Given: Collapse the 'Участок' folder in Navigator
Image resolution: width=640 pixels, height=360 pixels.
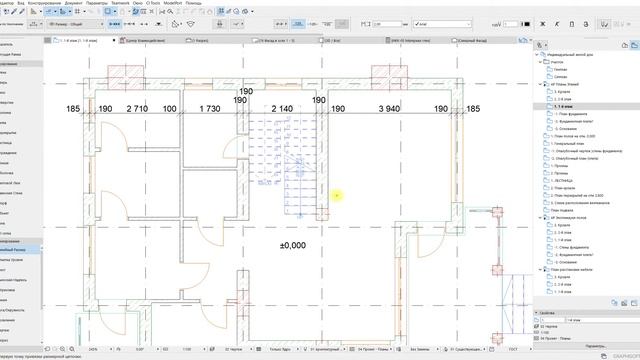Looking at the screenshot, I should [x=540, y=62].
